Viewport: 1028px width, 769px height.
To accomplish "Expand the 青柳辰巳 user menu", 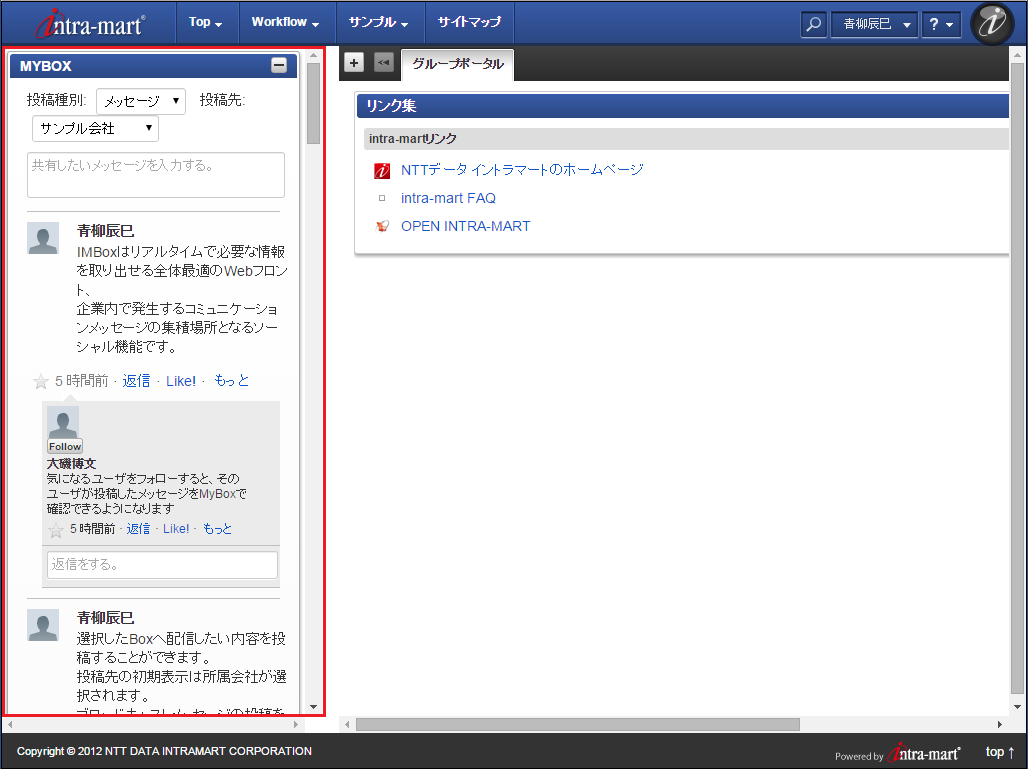I will point(873,24).
